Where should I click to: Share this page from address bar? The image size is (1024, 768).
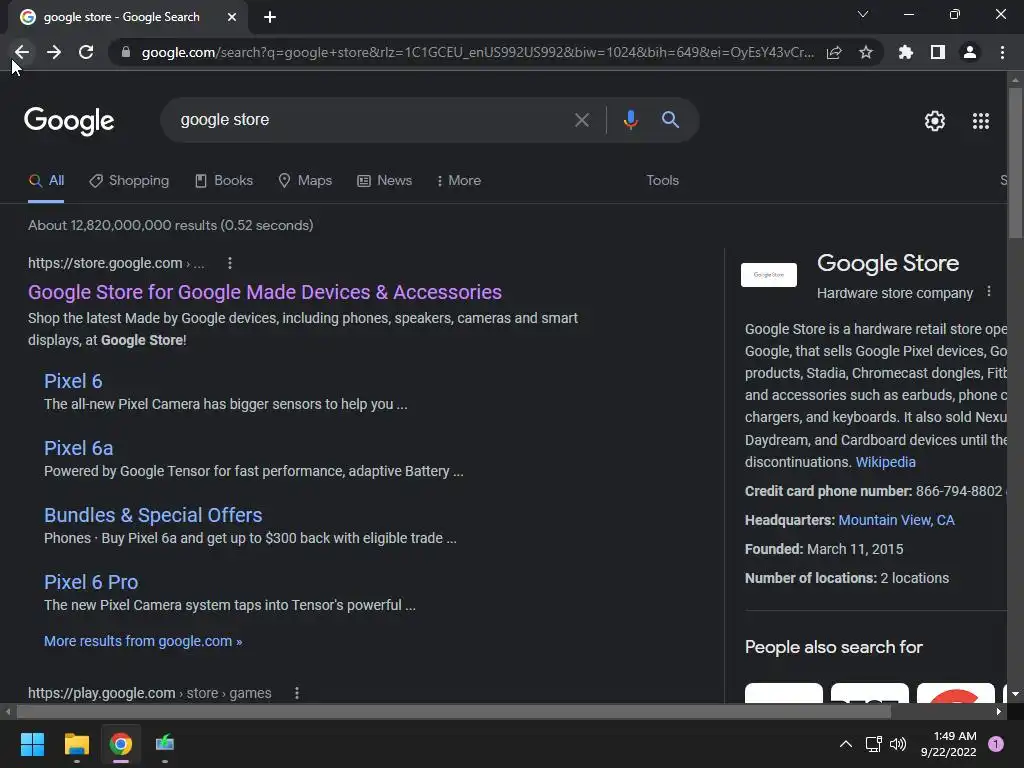(834, 52)
